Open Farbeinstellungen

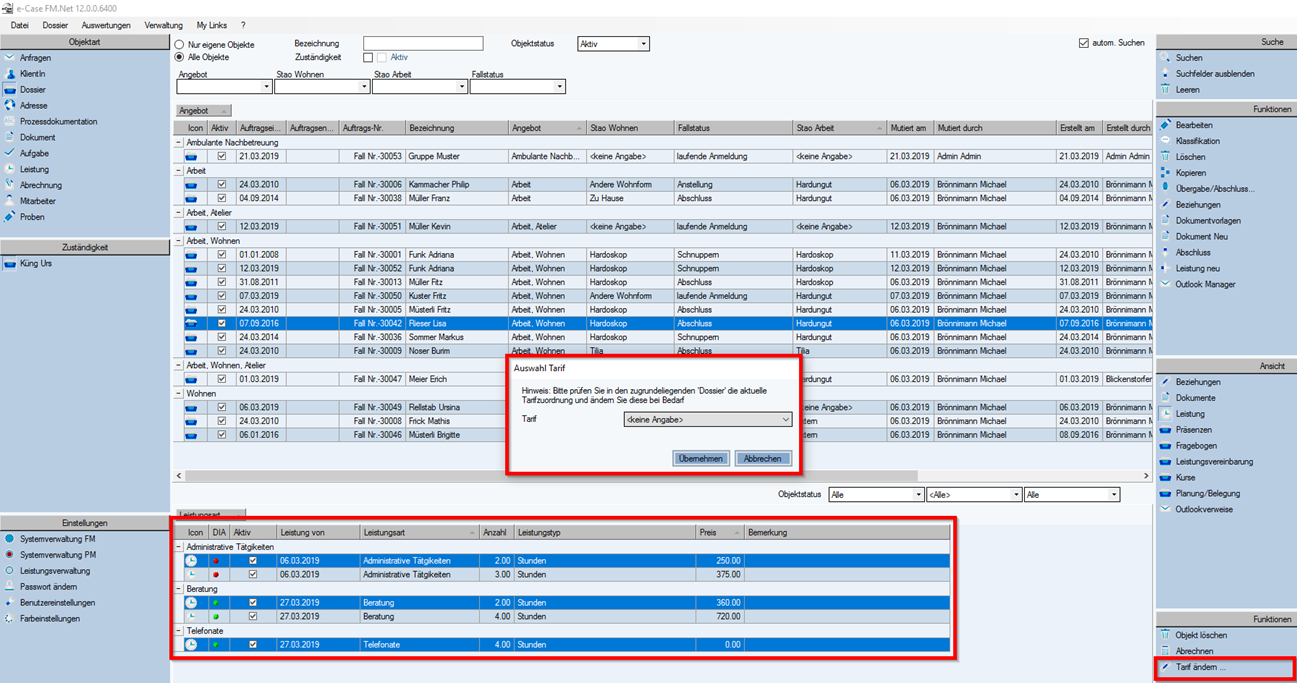(50, 619)
